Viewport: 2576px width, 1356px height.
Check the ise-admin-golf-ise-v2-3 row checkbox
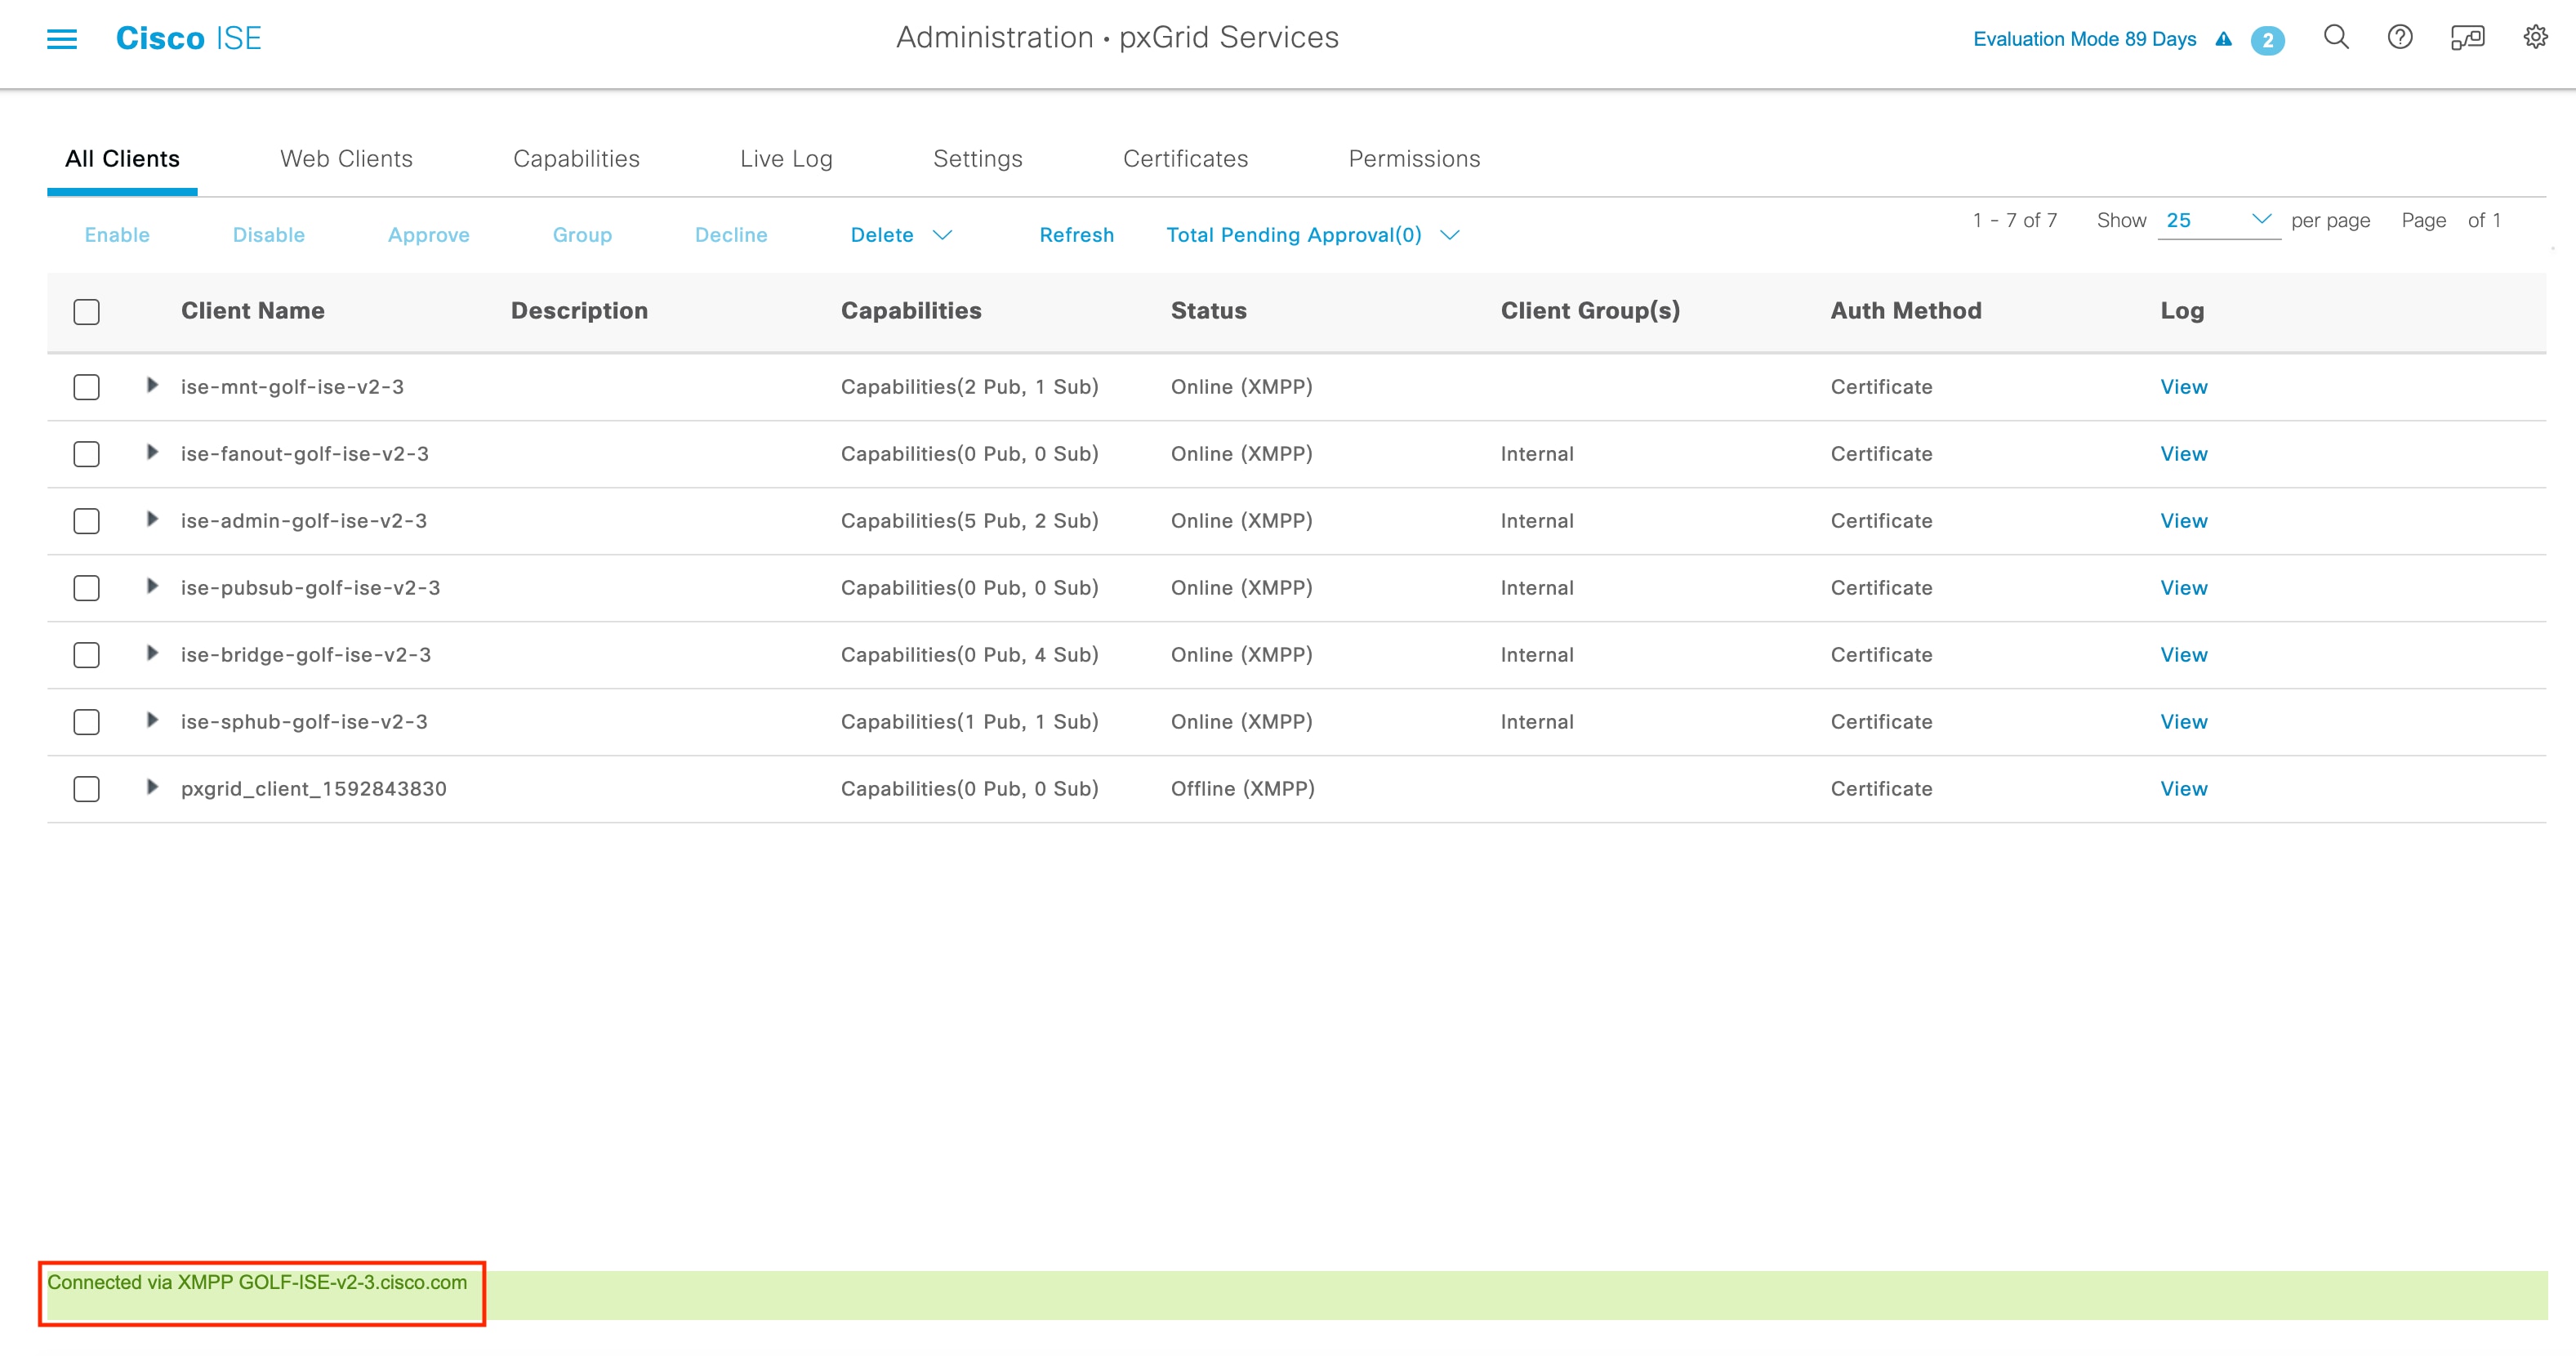click(x=87, y=521)
